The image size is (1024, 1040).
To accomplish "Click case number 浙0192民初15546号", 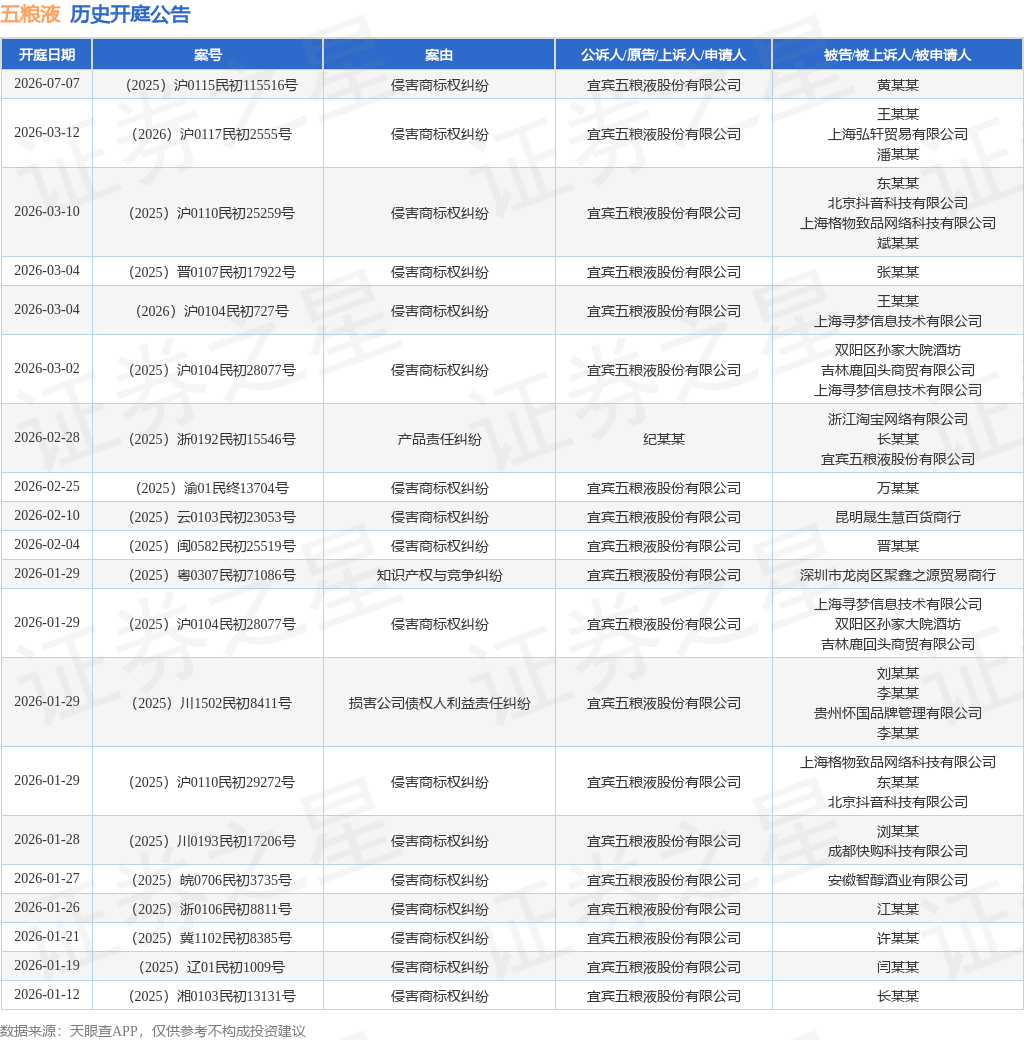I will pyautogui.click(x=212, y=439).
